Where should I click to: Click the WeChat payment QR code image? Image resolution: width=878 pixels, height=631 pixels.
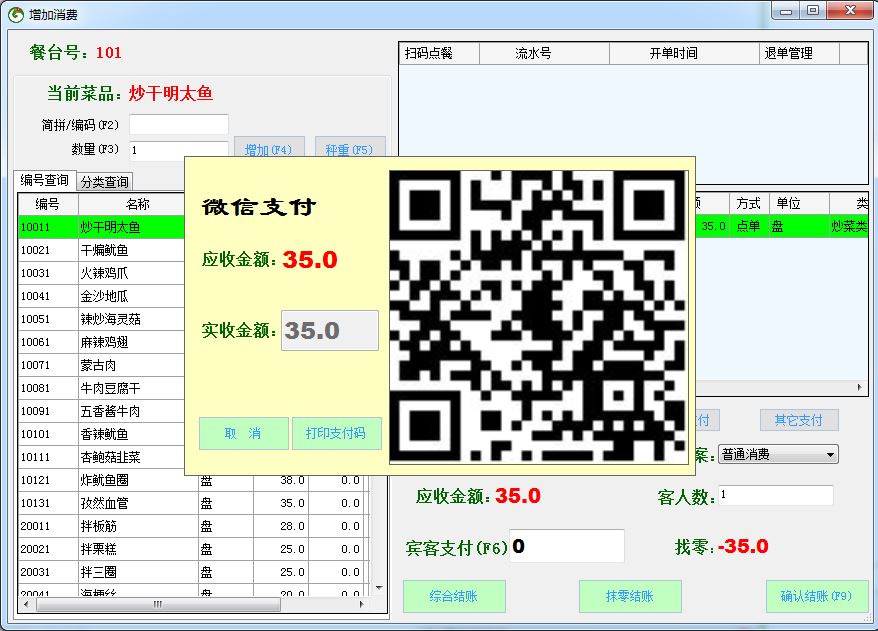tap(538, 317)
